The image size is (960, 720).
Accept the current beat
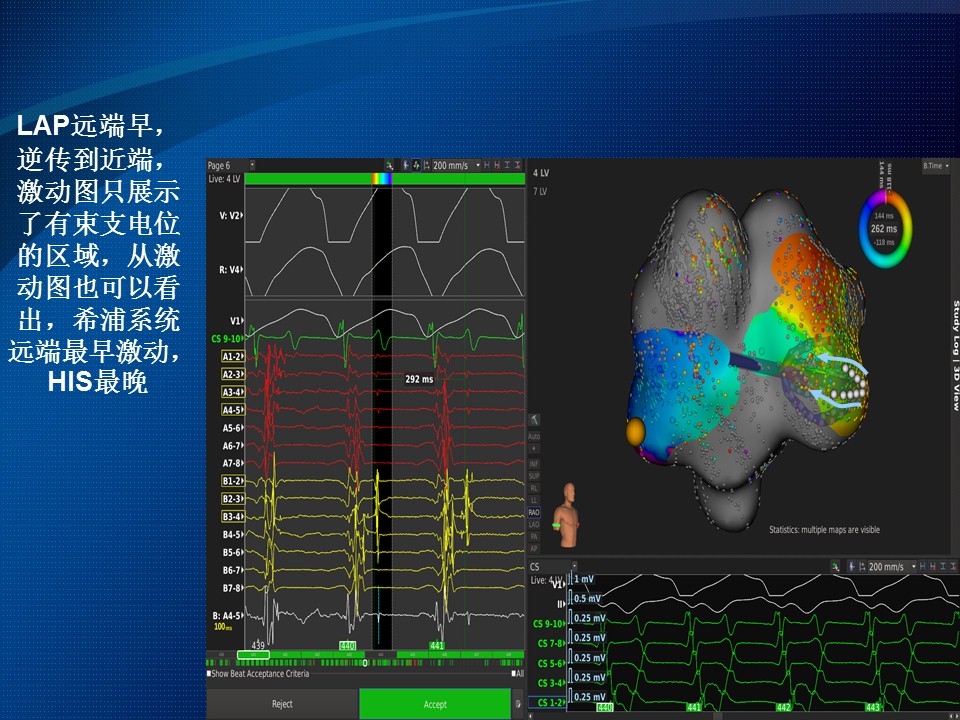[x=435, y=704]
